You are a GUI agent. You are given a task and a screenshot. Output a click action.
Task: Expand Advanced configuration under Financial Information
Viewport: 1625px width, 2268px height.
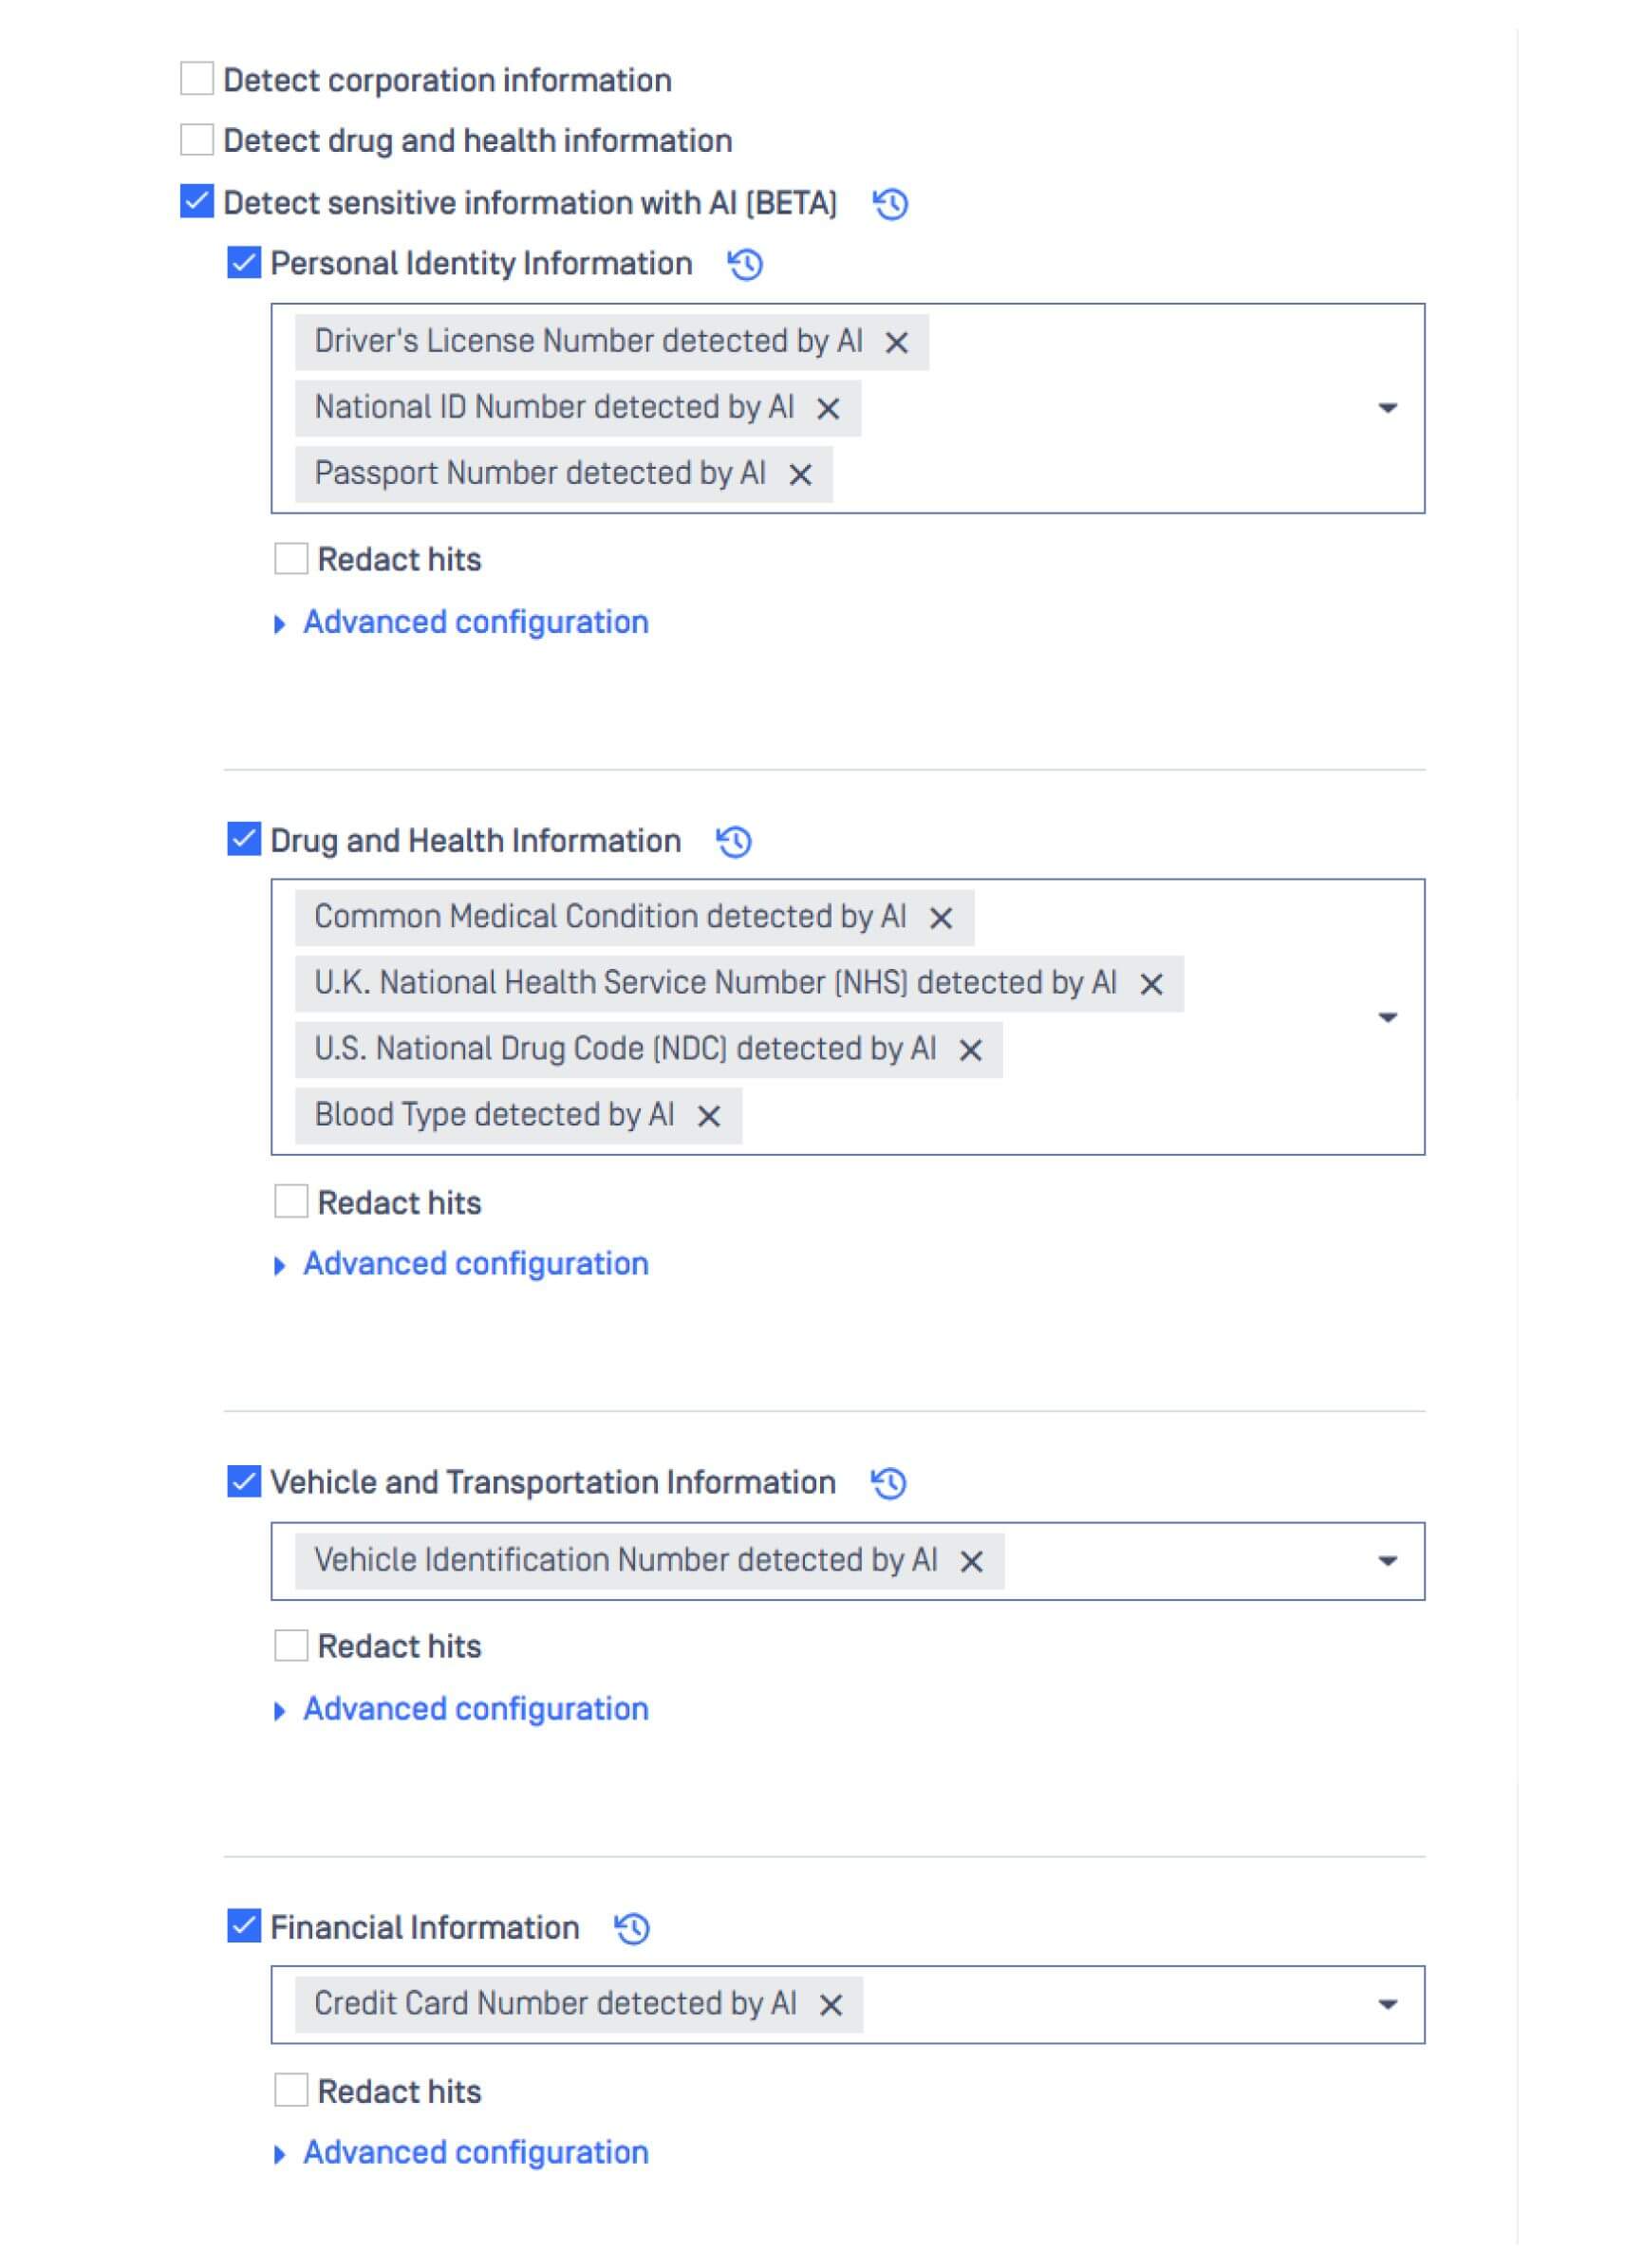coord(474,2152)
